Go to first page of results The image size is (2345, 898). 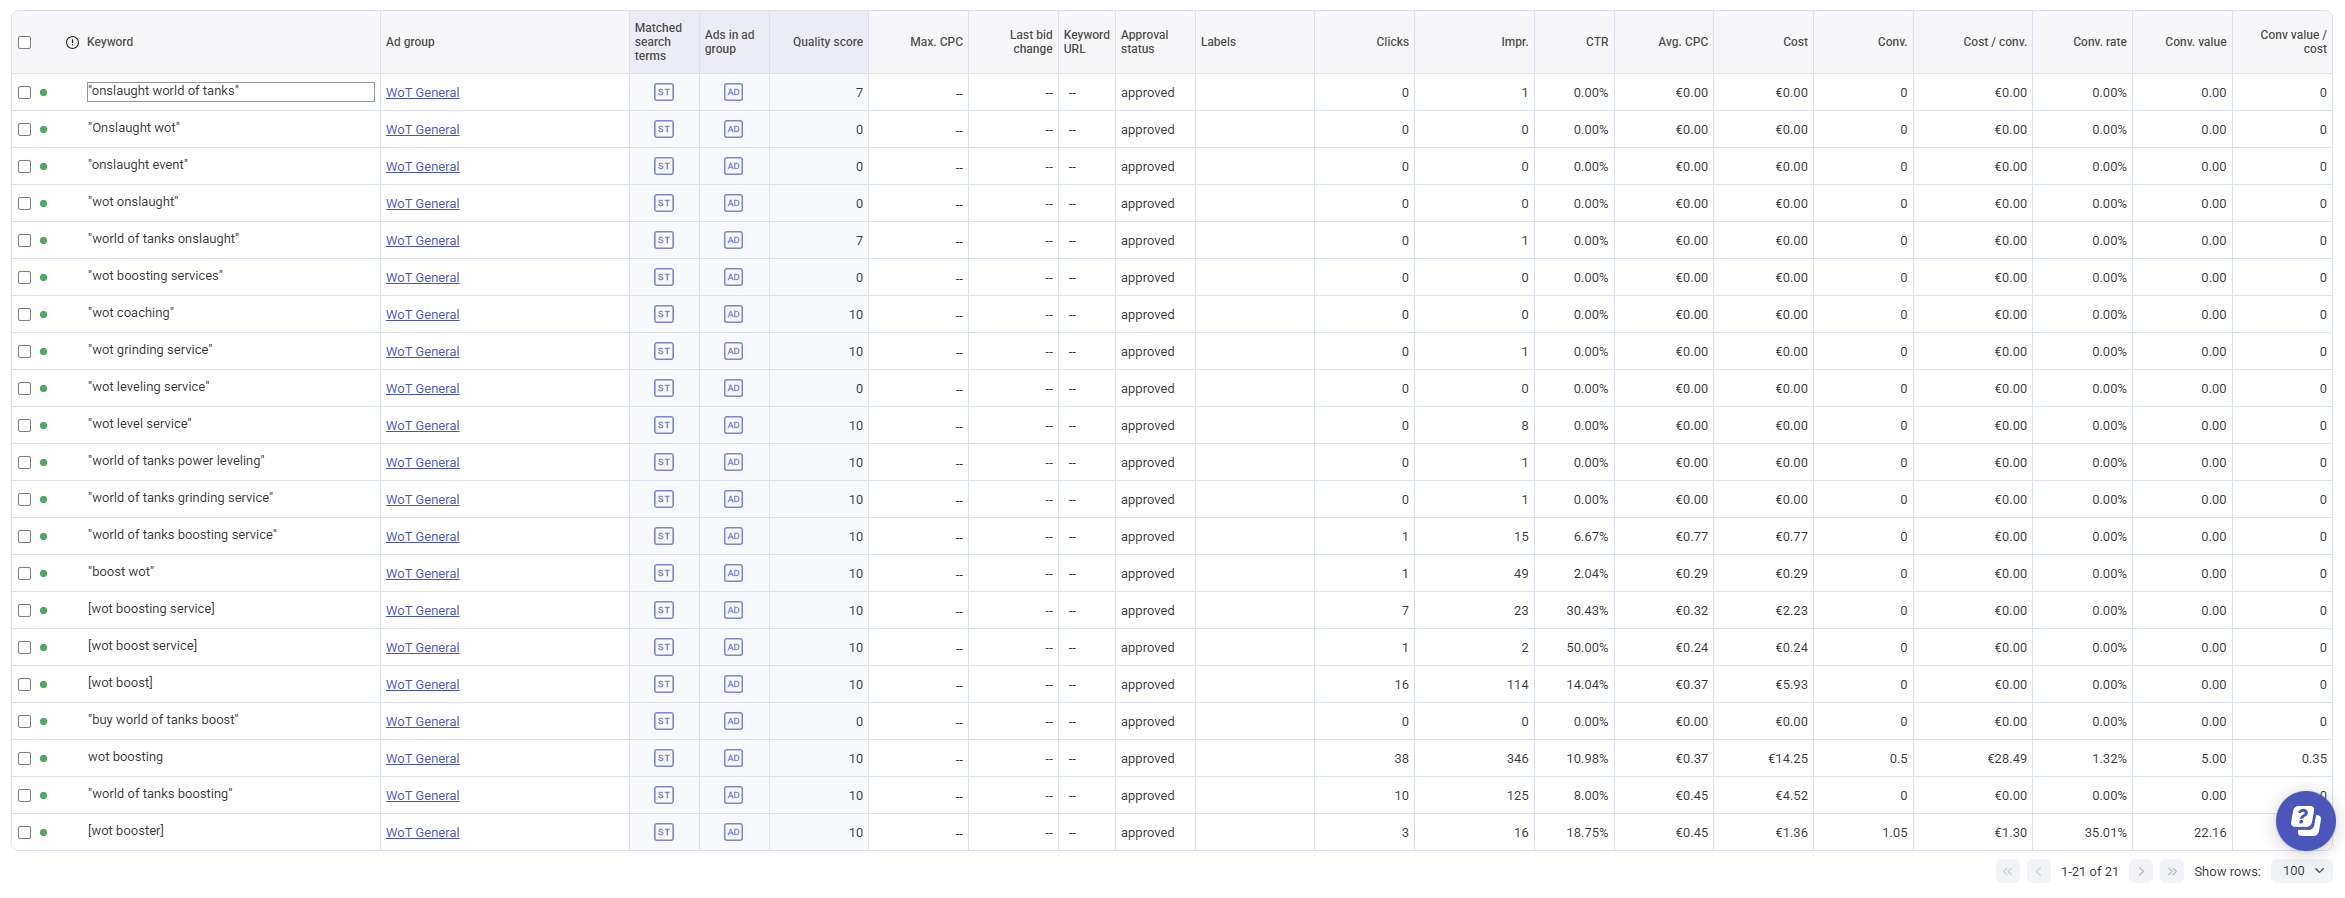pyautogui.click(x=2007, y=871)
